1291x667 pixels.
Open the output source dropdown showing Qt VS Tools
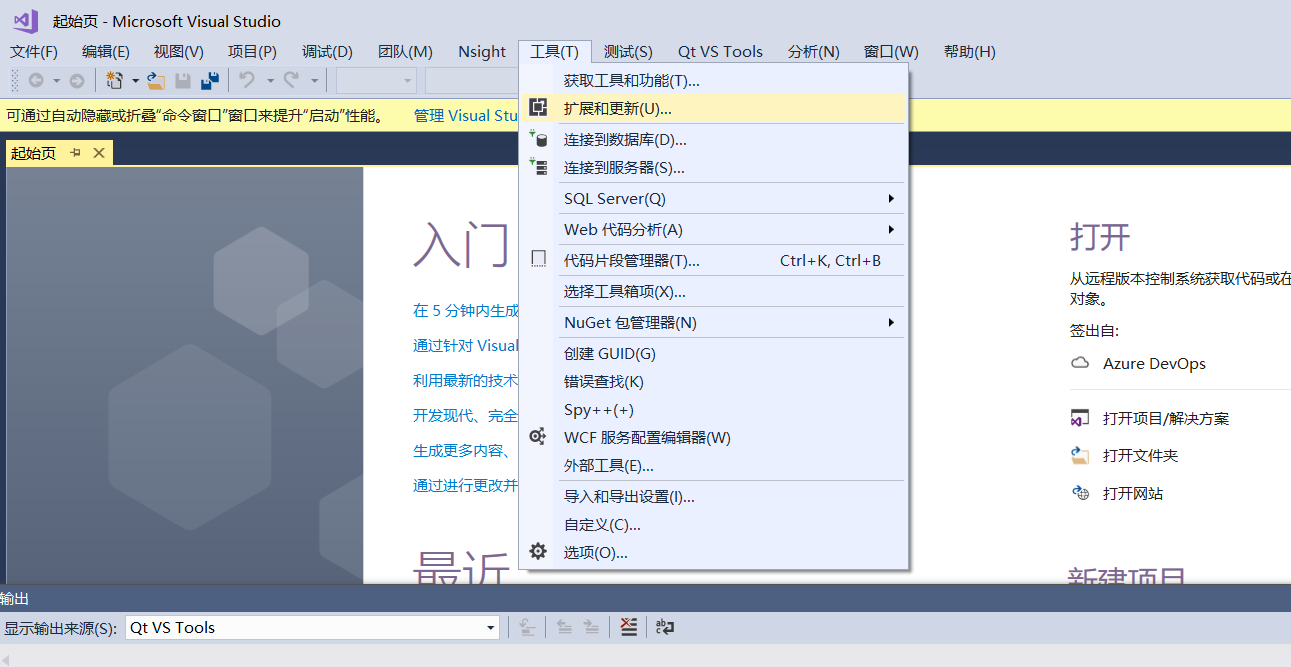[x=490, y=628]
